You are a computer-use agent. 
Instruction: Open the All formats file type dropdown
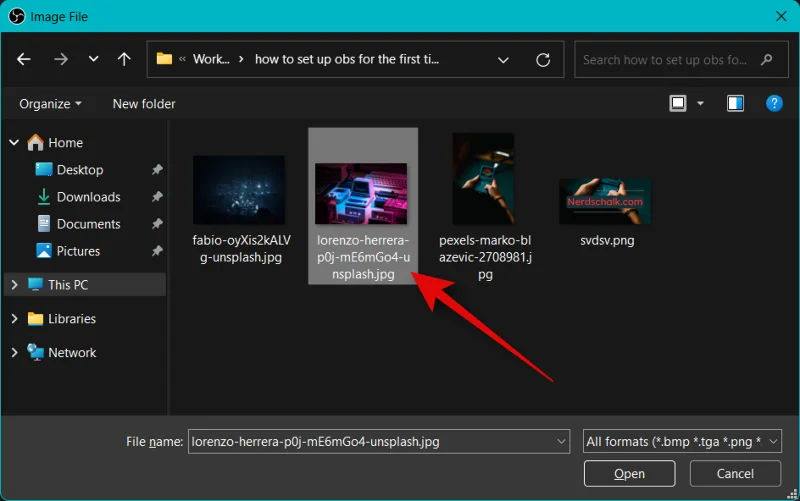(x=682, y=441)
